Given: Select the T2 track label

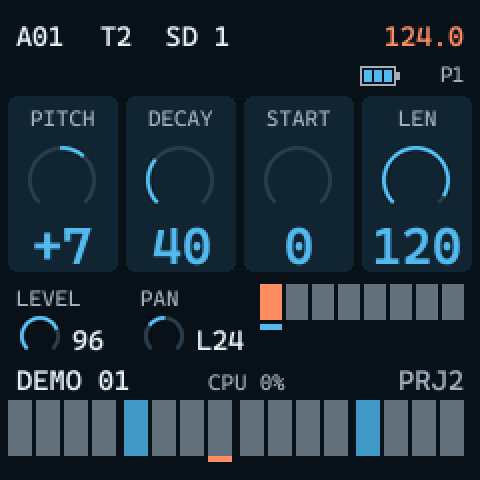Looking at the screenshot, I should pos(116,37).
